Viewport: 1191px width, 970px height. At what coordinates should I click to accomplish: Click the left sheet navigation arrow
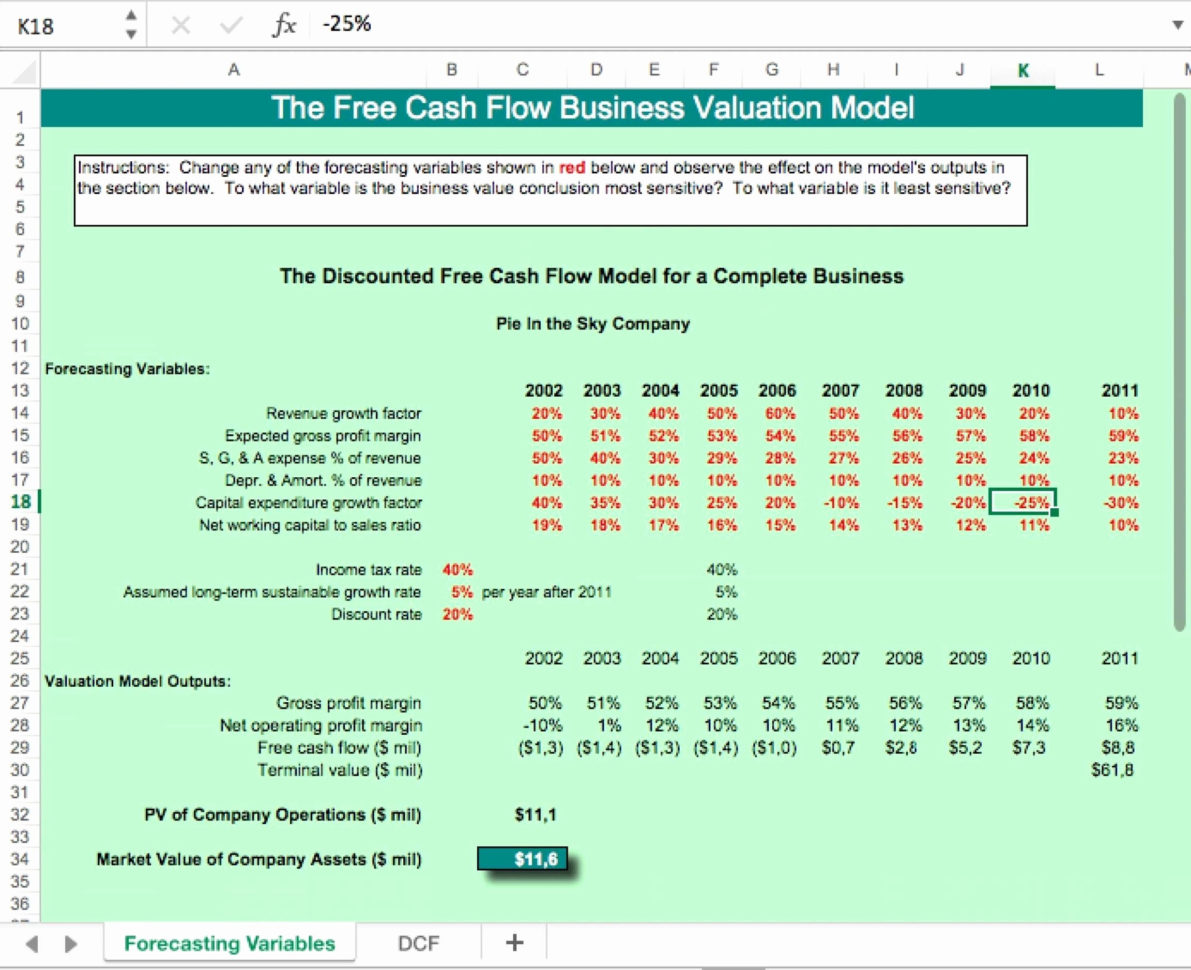point(31,942)
